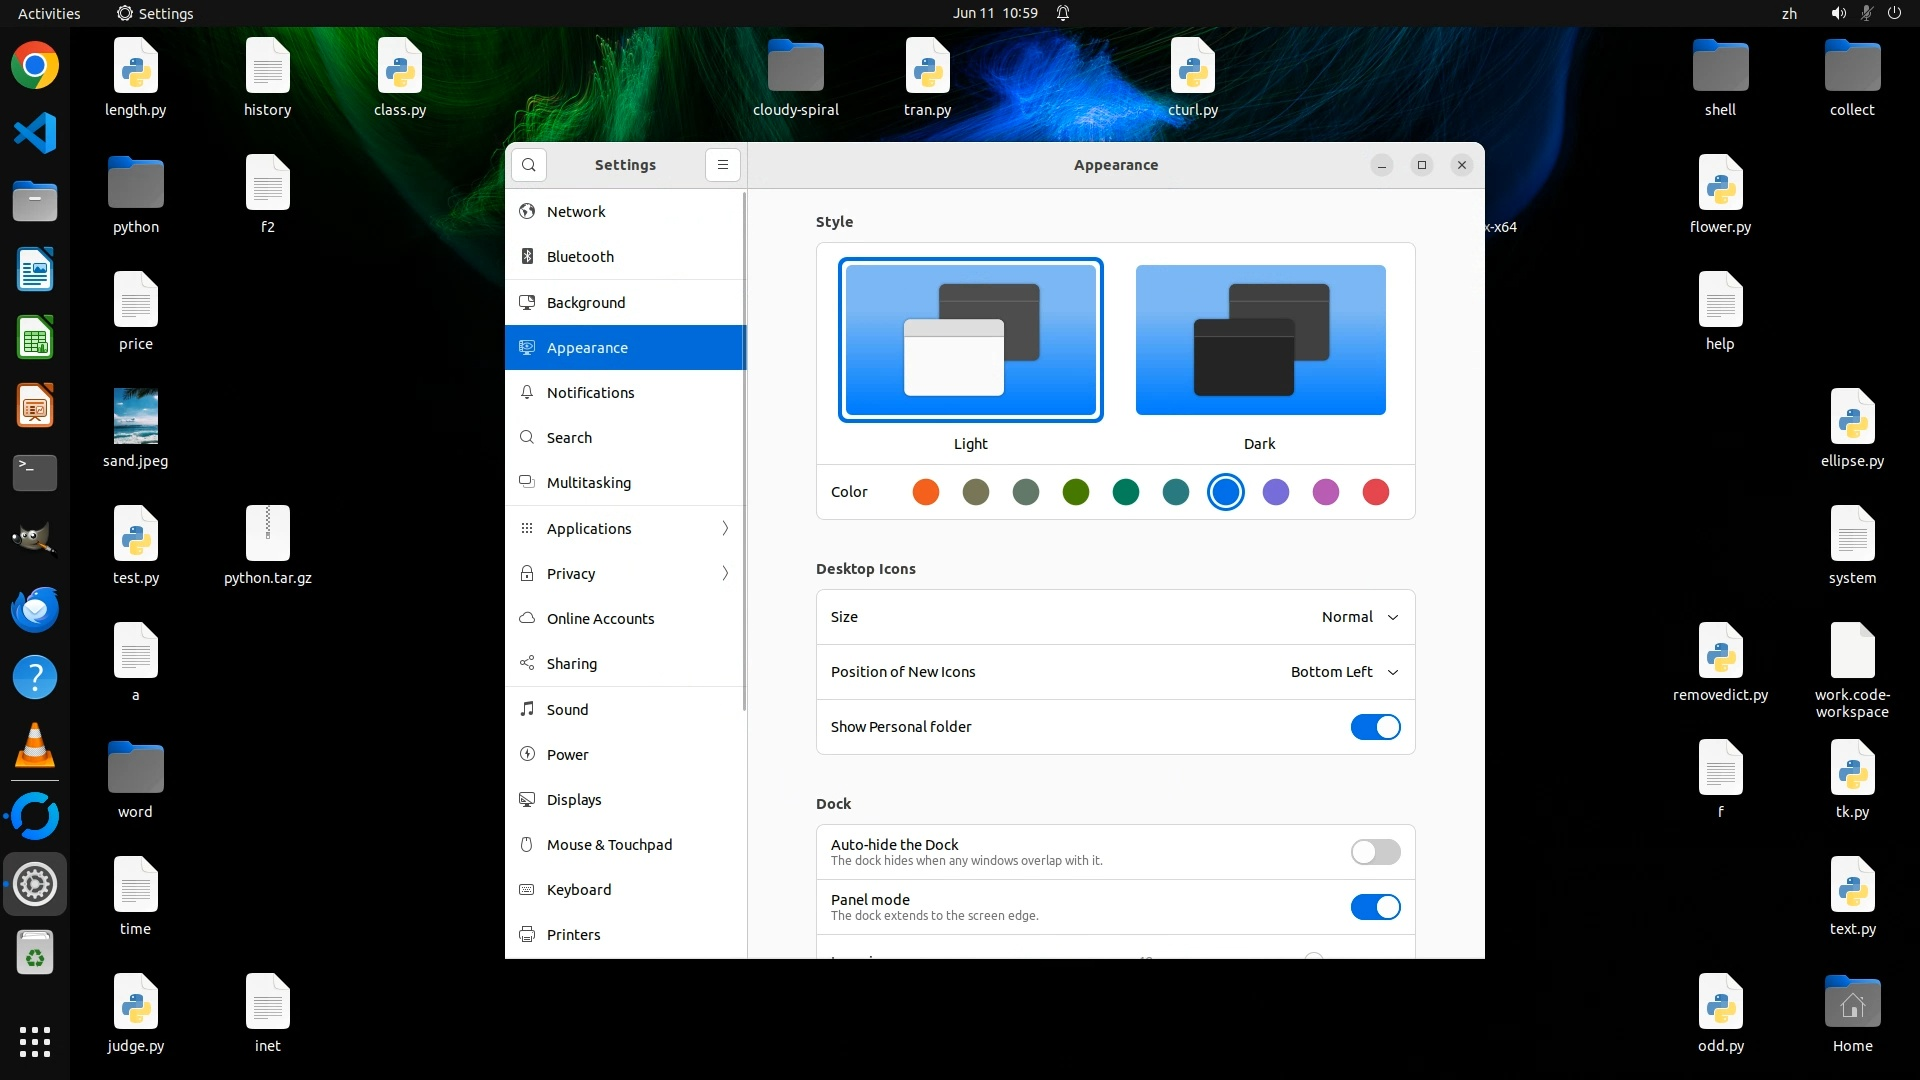
Task: Open VLC media player from dock
Action: click(x=35, y=745)
